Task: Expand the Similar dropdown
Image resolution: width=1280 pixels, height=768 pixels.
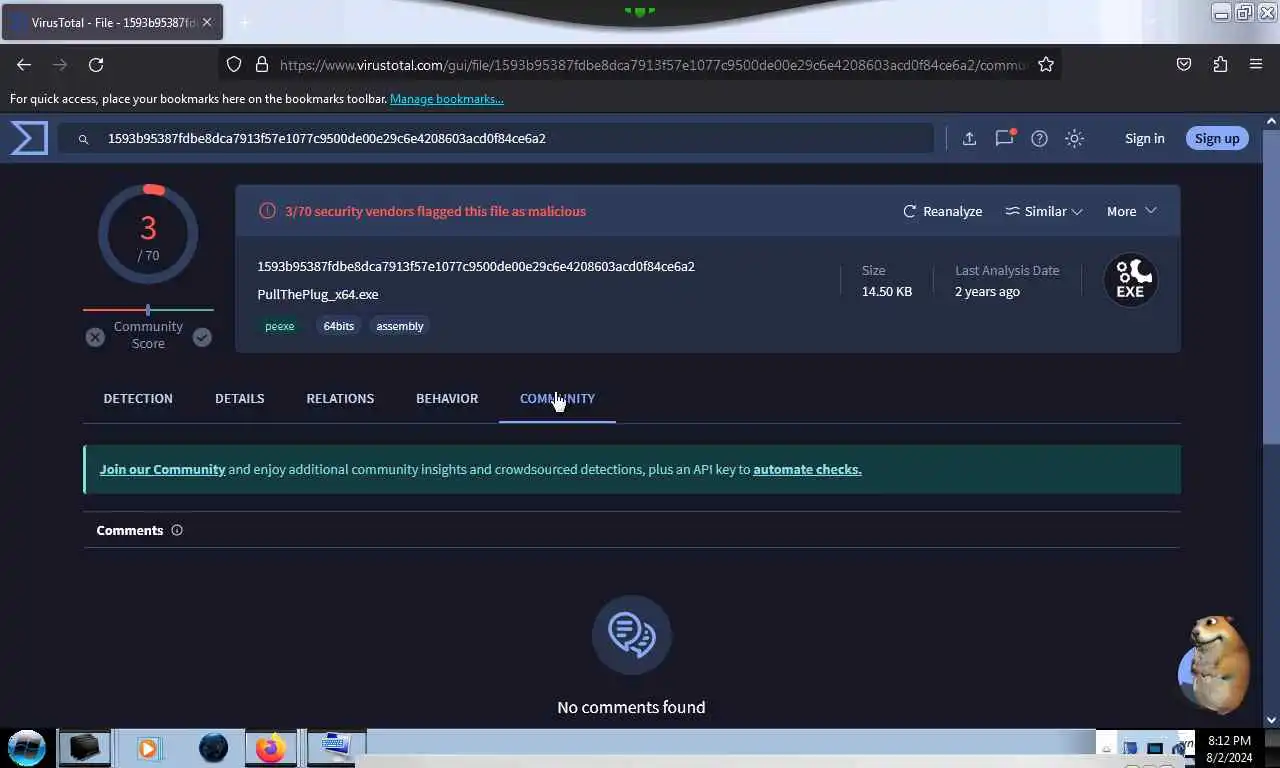Action: pos(1044,211)
